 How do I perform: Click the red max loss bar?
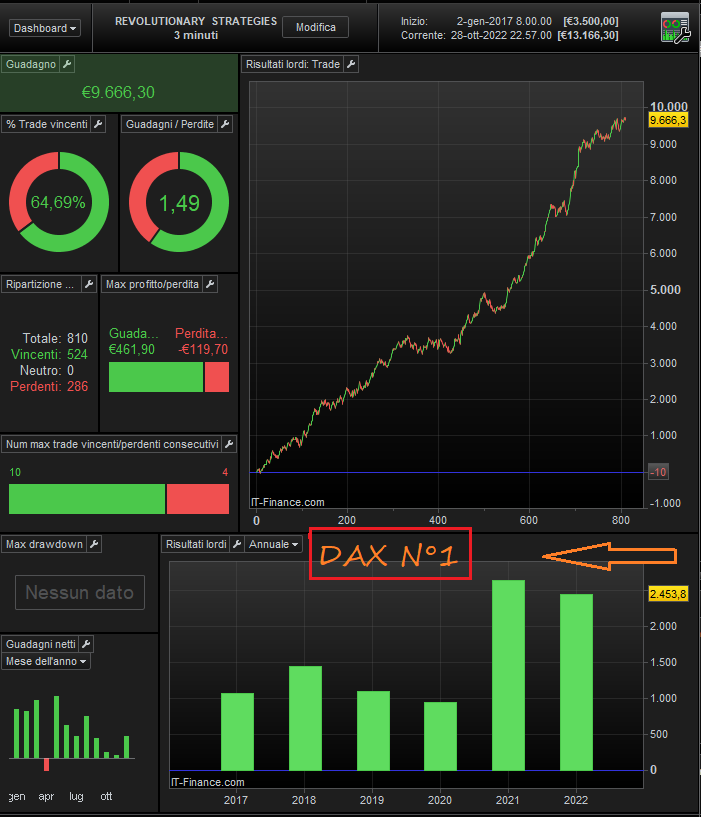[x=217, y=377]
